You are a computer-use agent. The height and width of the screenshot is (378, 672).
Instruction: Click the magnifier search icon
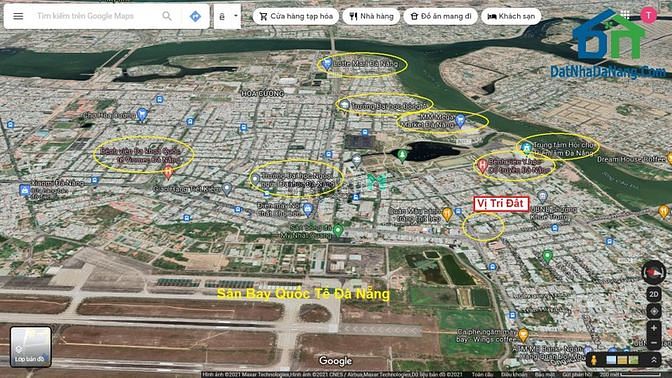(x=167, y=16)
